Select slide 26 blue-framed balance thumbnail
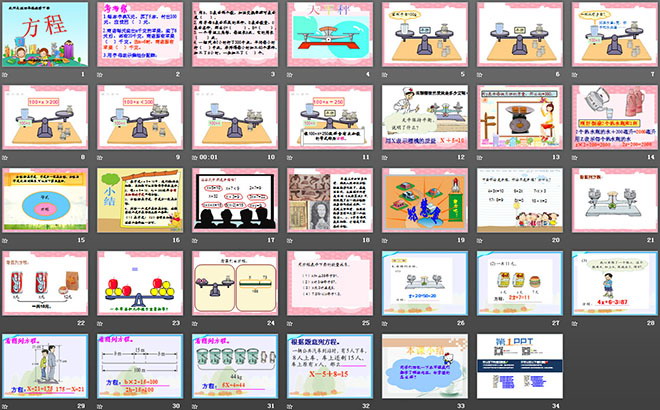The height and width of the screenshot is (410, 660). point(425,283)
